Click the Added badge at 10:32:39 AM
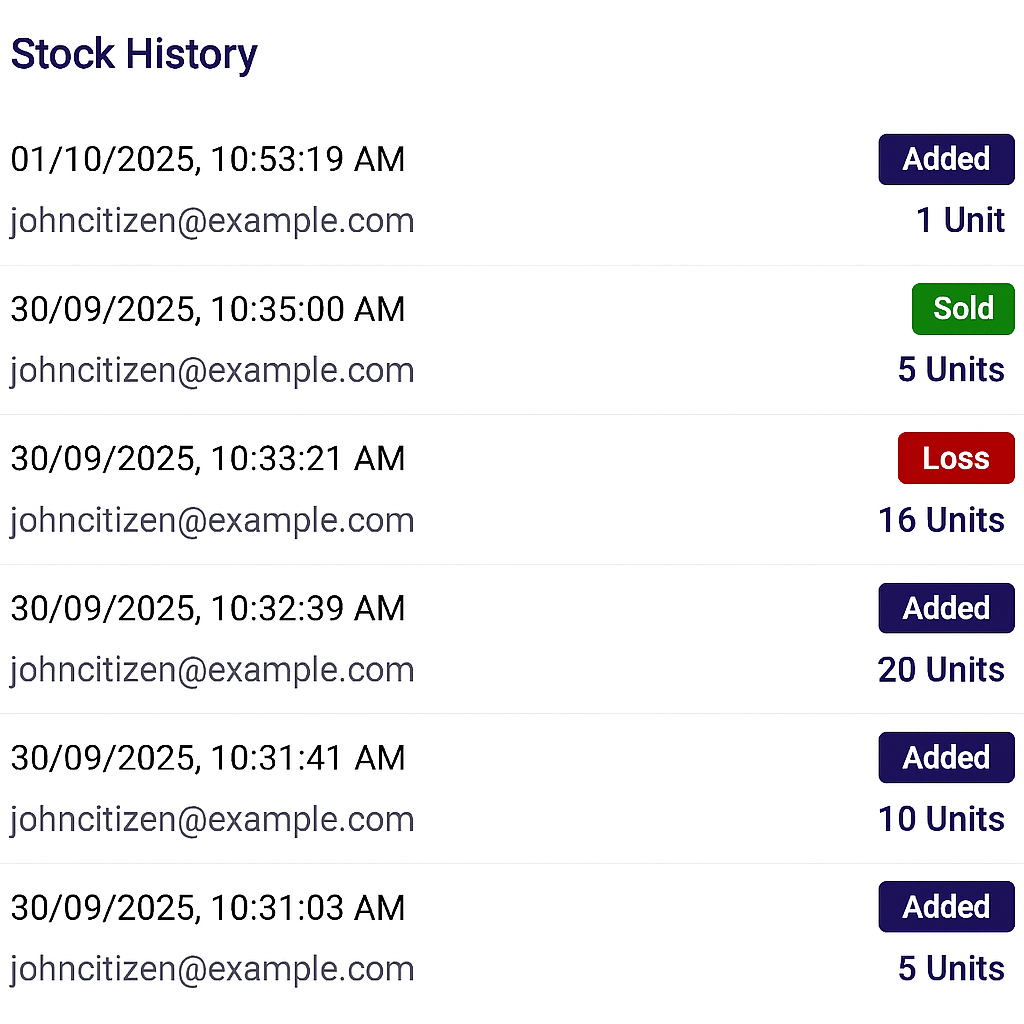The height and width of the screenshot is (1024, 1024). (x=946, y=608)
